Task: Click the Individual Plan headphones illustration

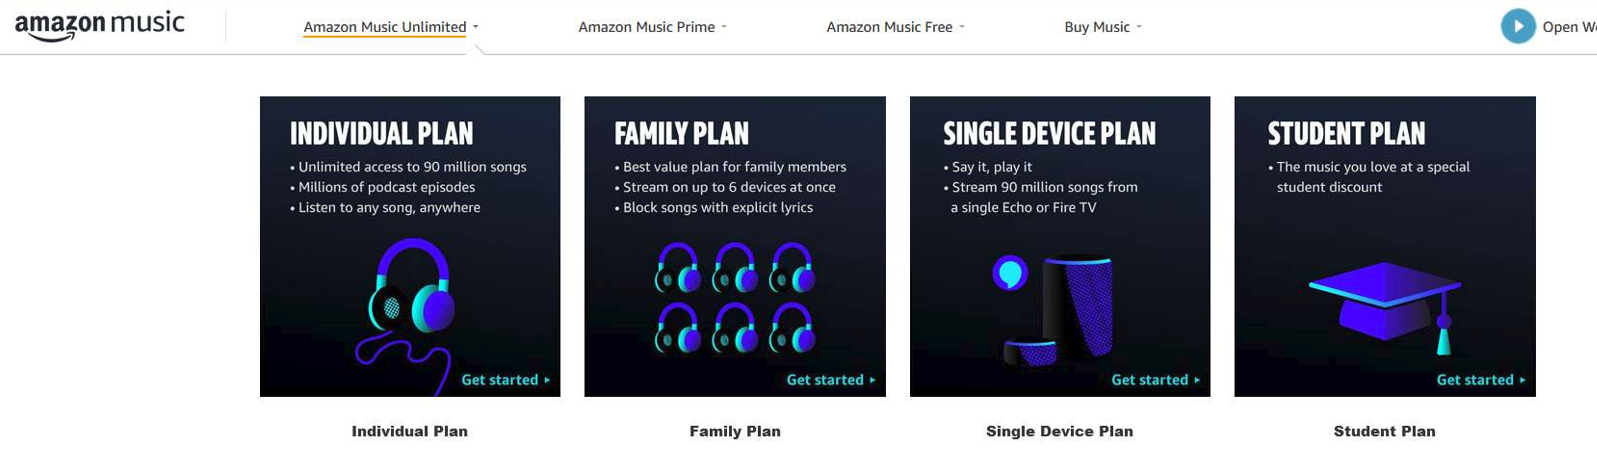Action: tap(410, 302)
